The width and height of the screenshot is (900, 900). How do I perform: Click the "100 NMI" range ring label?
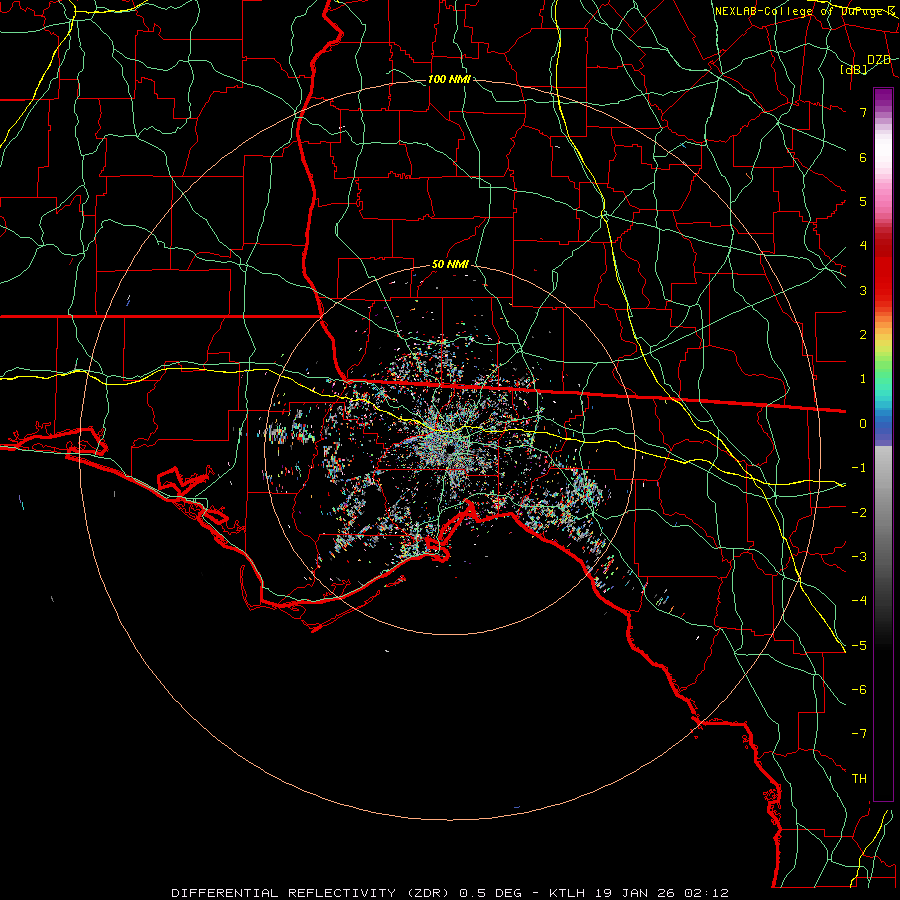coord(449,79)
